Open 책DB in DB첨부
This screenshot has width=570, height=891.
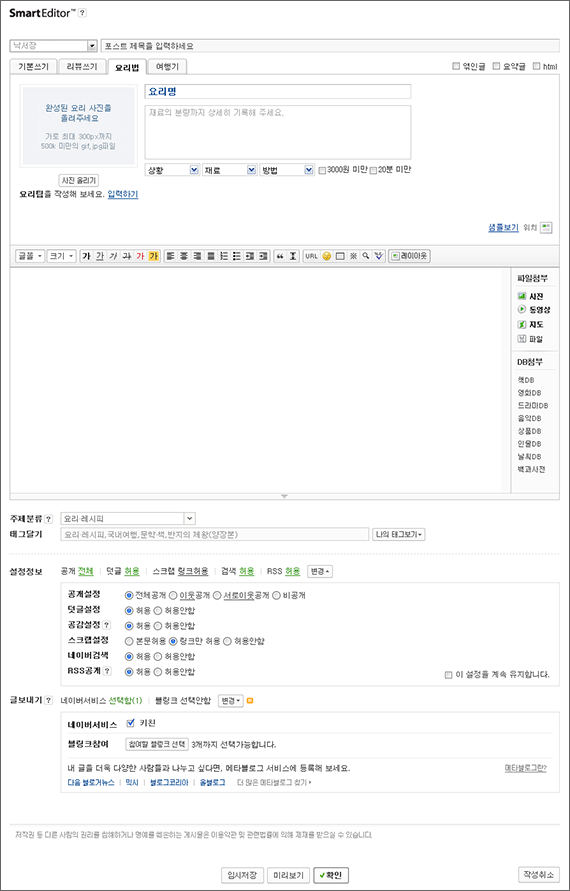pyautogui.click(x=525, y=380)
